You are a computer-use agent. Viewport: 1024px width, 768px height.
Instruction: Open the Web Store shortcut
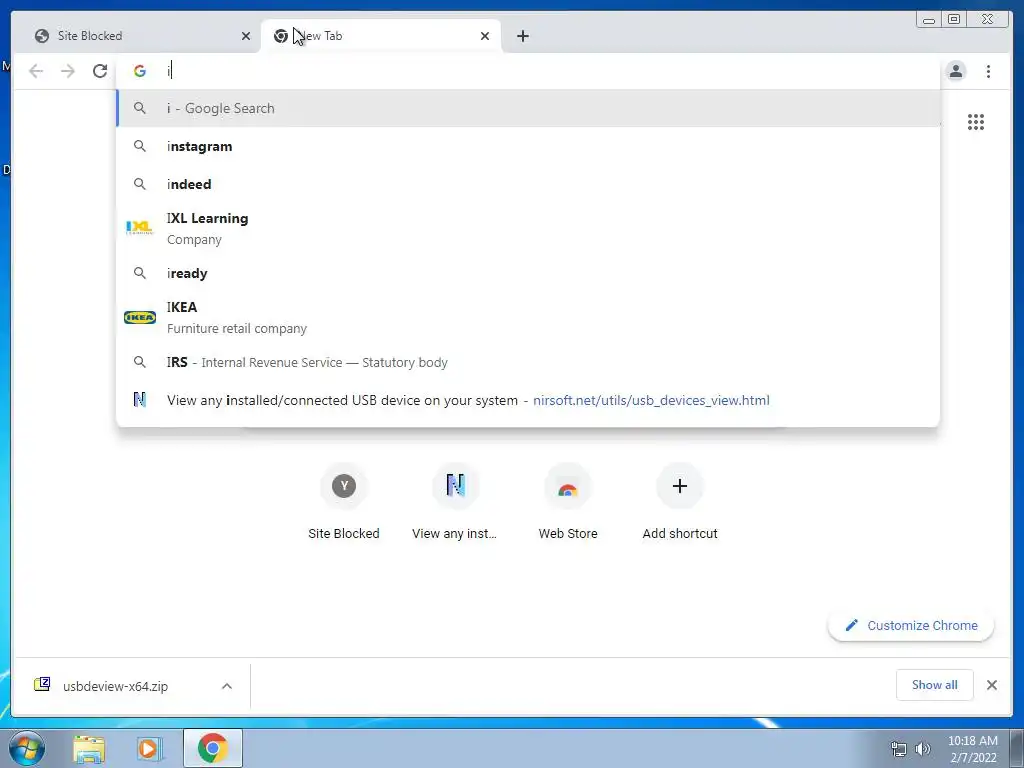coord(568,502)
